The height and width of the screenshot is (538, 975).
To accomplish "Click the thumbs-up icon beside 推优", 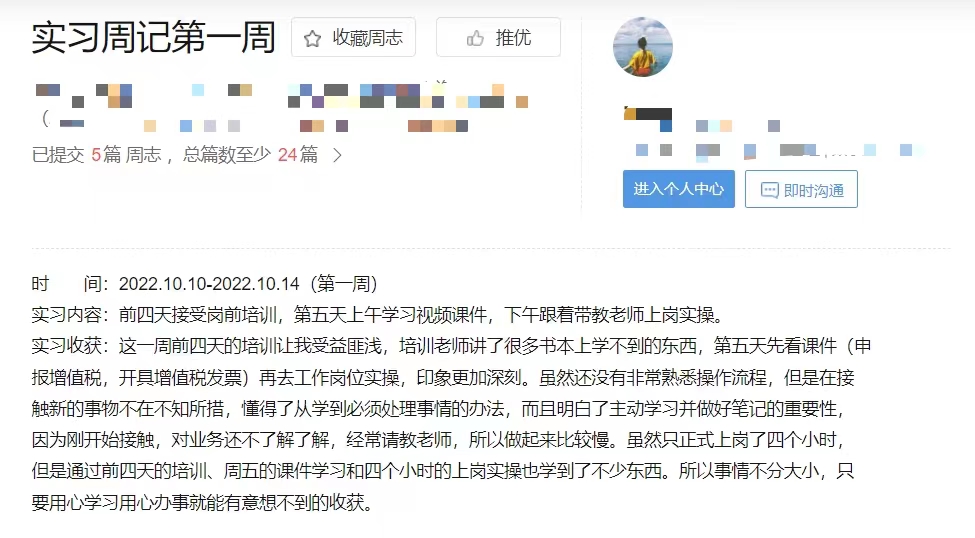I will pos(475,39).
